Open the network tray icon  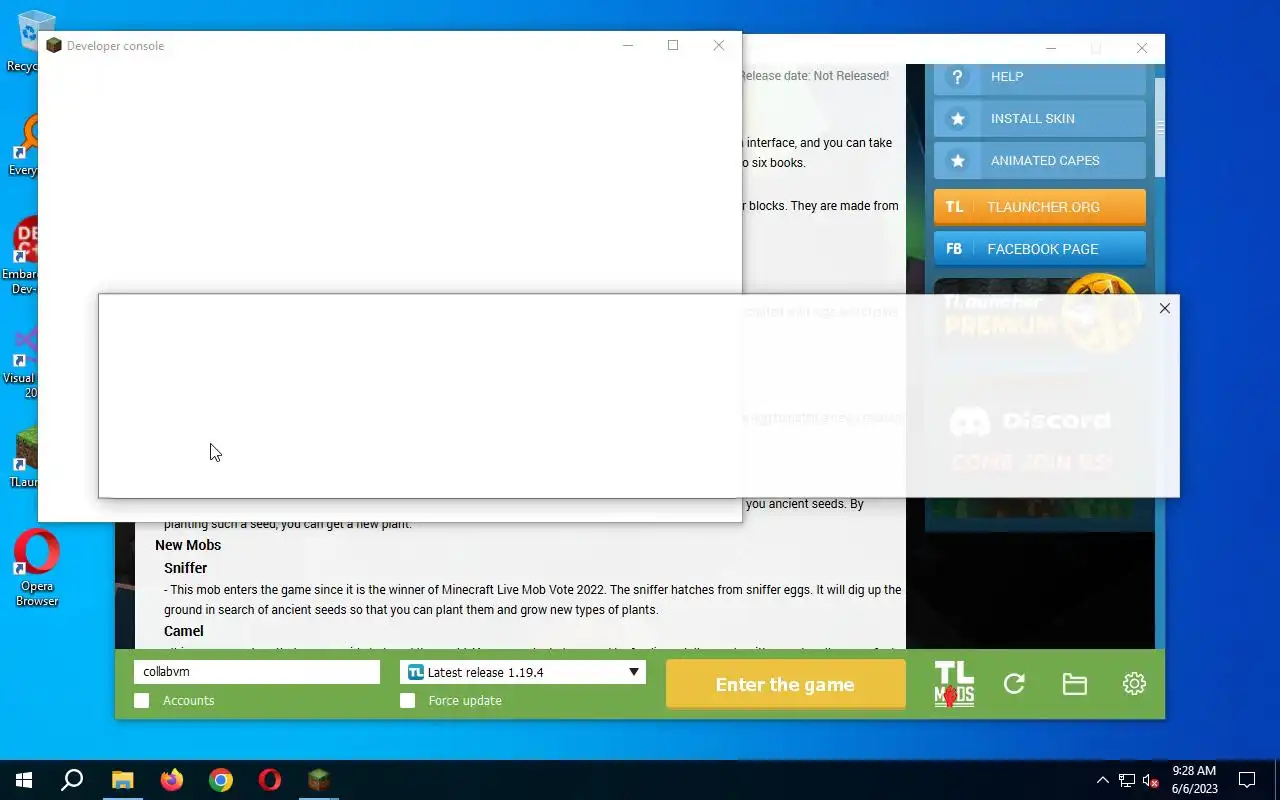(x=1127, y=780)
